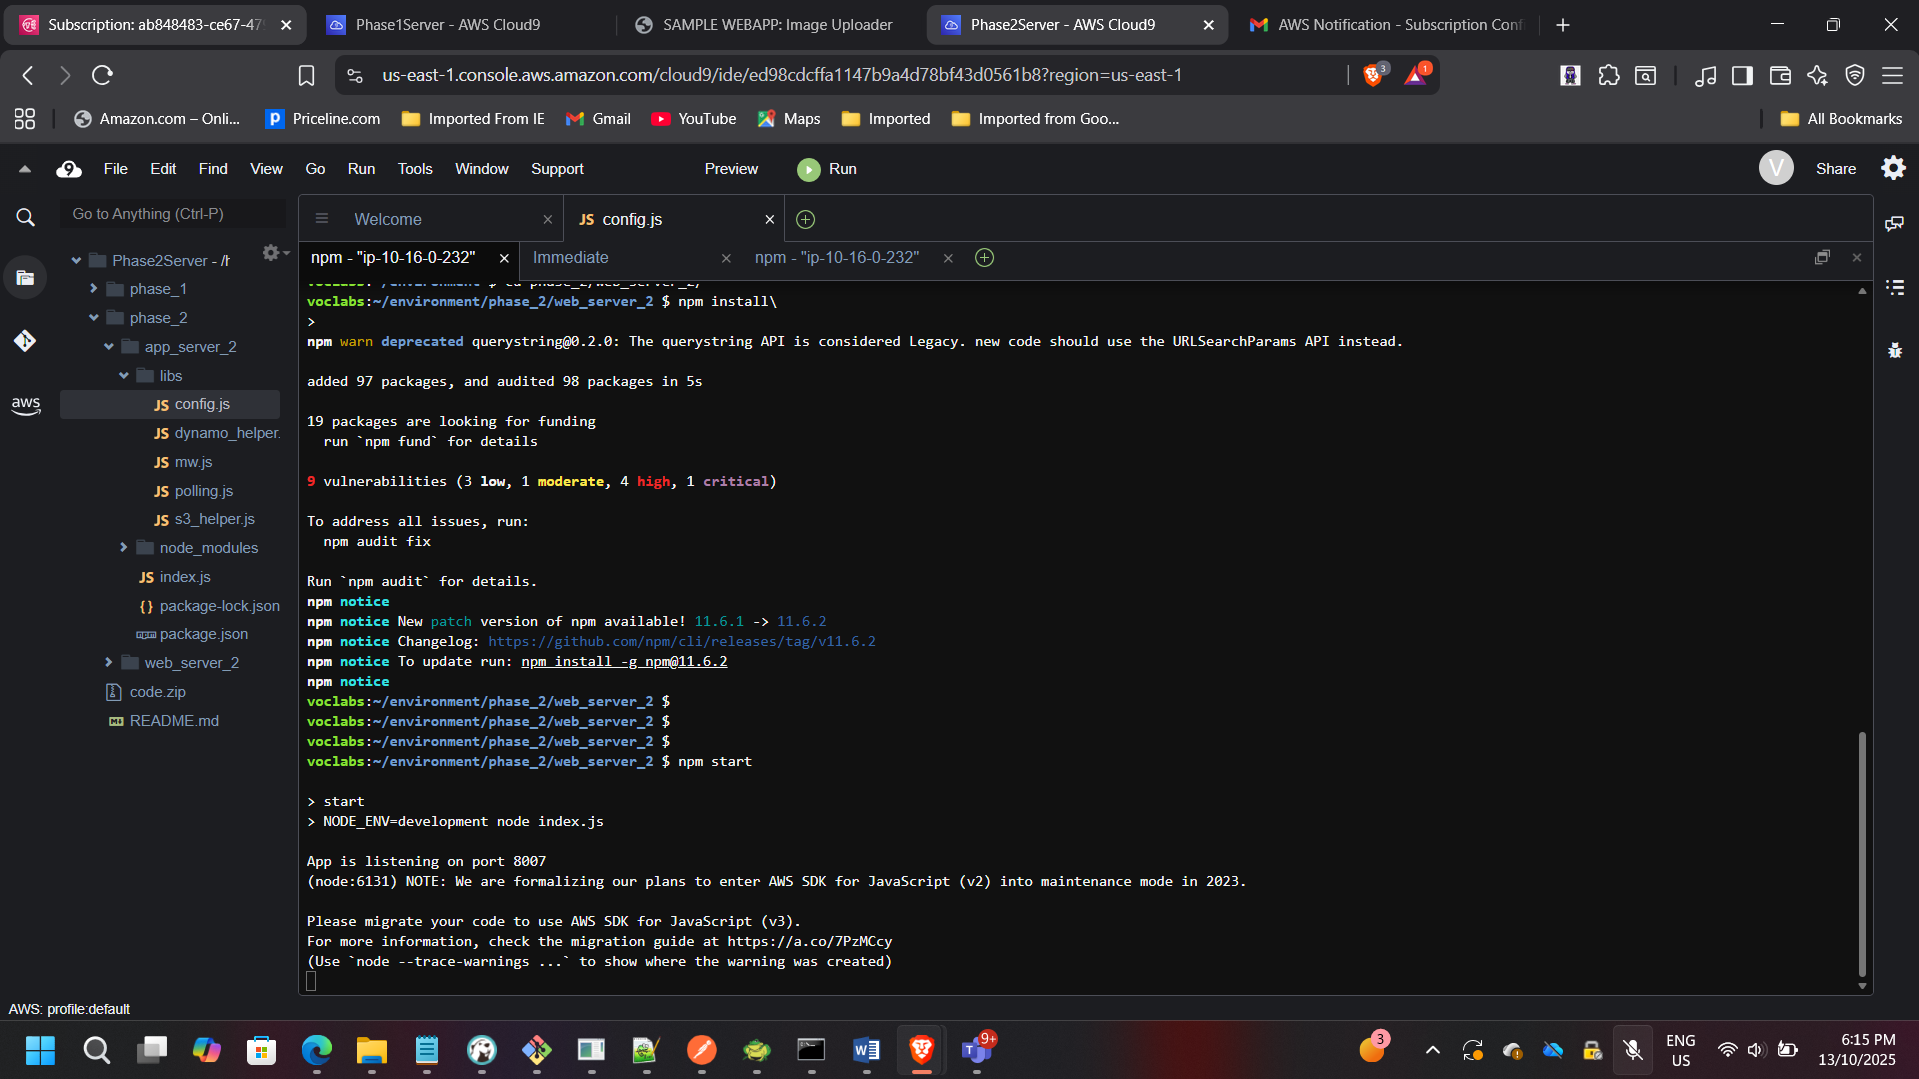Click the Go to Anything search field
Screen dimensions: 1919x1079
point(172,214)
